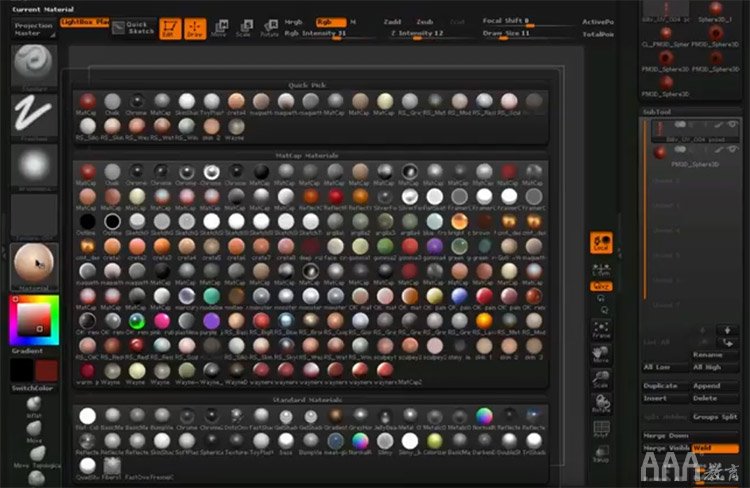Select the Move transform tool in top shelf

click(220, 28)
